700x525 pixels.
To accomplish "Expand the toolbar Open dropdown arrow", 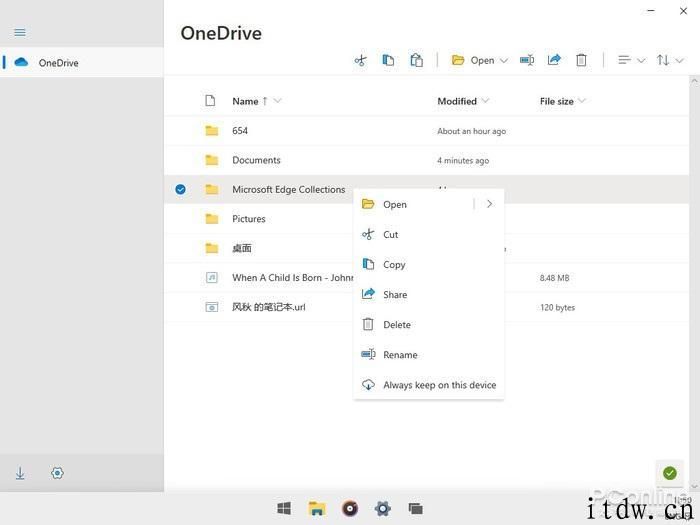I will point(504,60).
